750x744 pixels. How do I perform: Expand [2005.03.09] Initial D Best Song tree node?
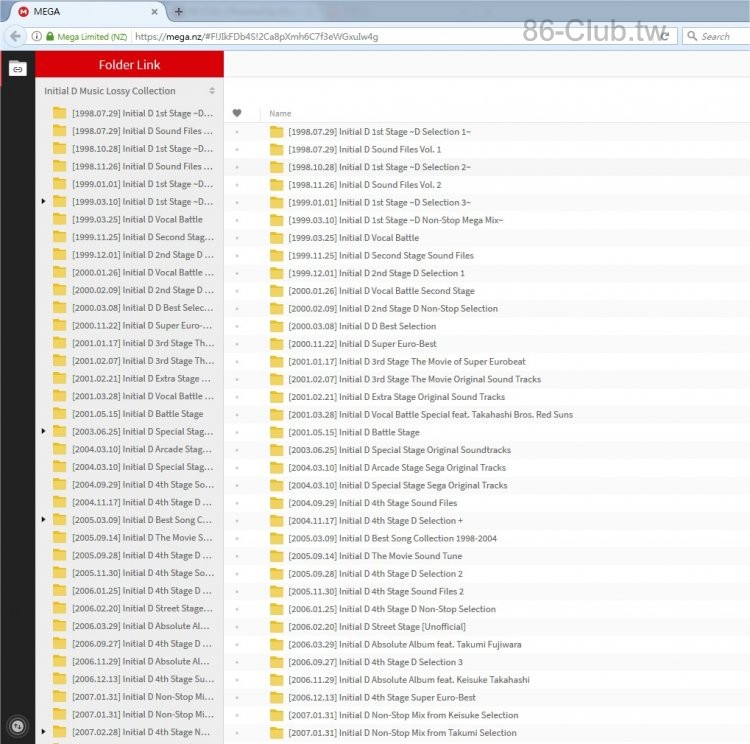(43, 520)
